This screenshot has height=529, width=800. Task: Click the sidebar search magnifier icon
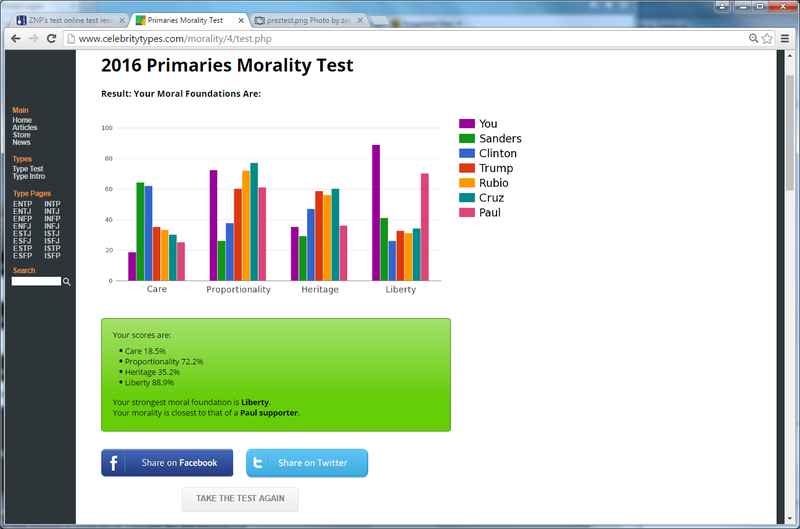pyautogui.click(x=66, y=282)
